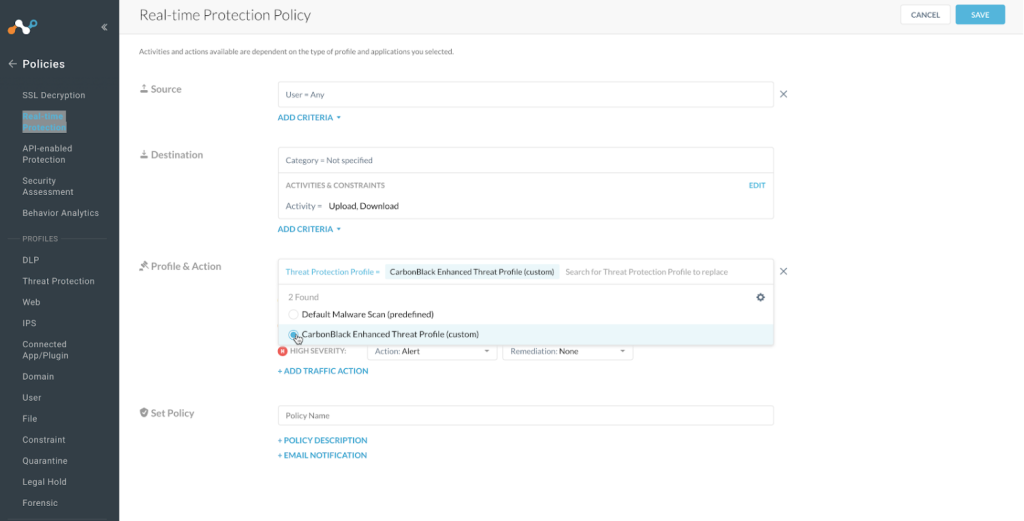The width and height of the screenshot is (1024, 521).
Task: Open the Legal Hold section
Action: (44, 482)
